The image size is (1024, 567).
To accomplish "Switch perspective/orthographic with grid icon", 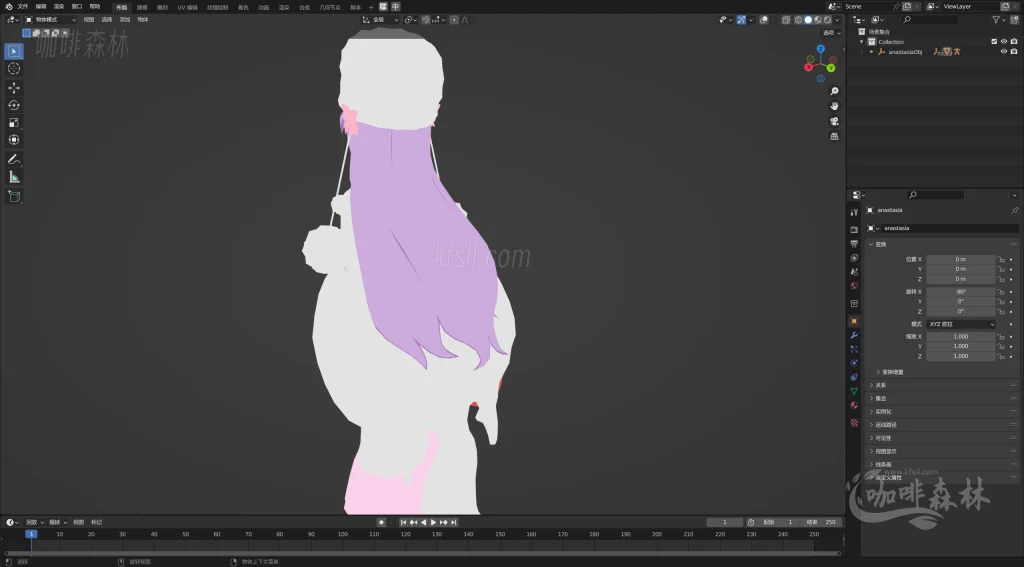I will (834, 136).
